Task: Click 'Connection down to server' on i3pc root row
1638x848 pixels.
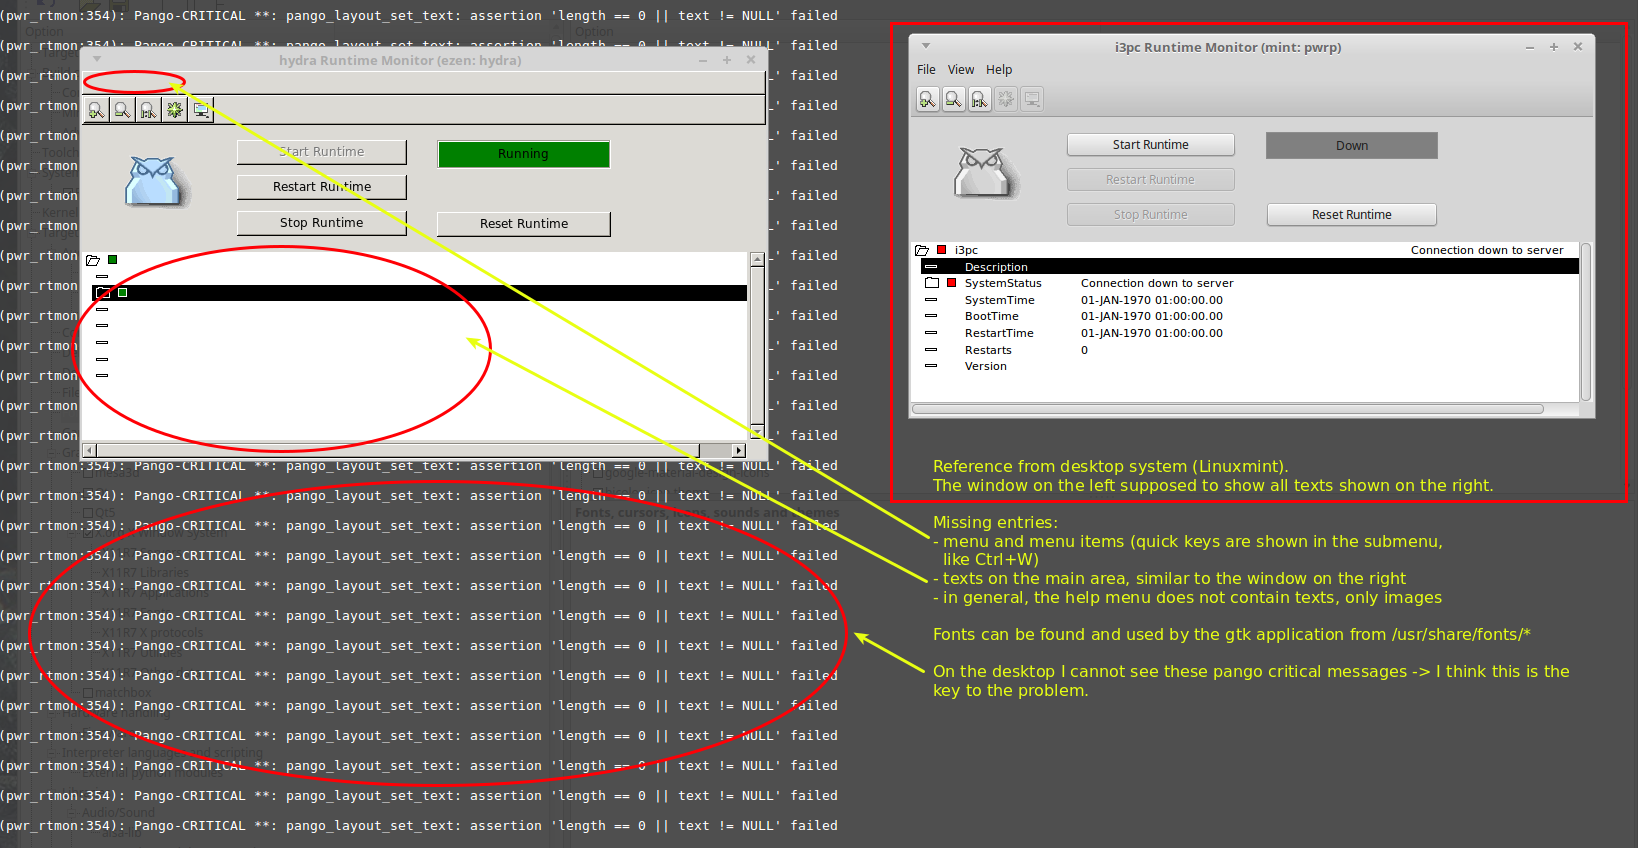Action: tap(1487, 250)
